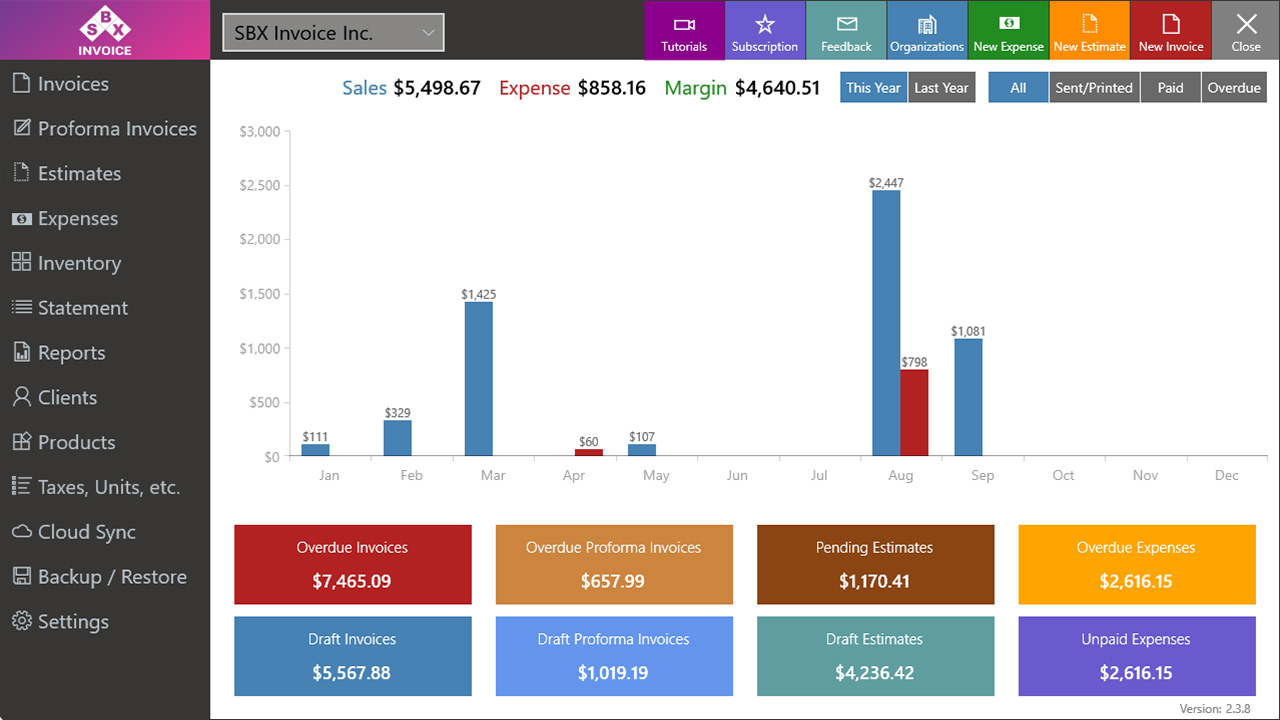Open the Pending Estimates tile
Screen dimensions: 1280x720
click(875, 565)
